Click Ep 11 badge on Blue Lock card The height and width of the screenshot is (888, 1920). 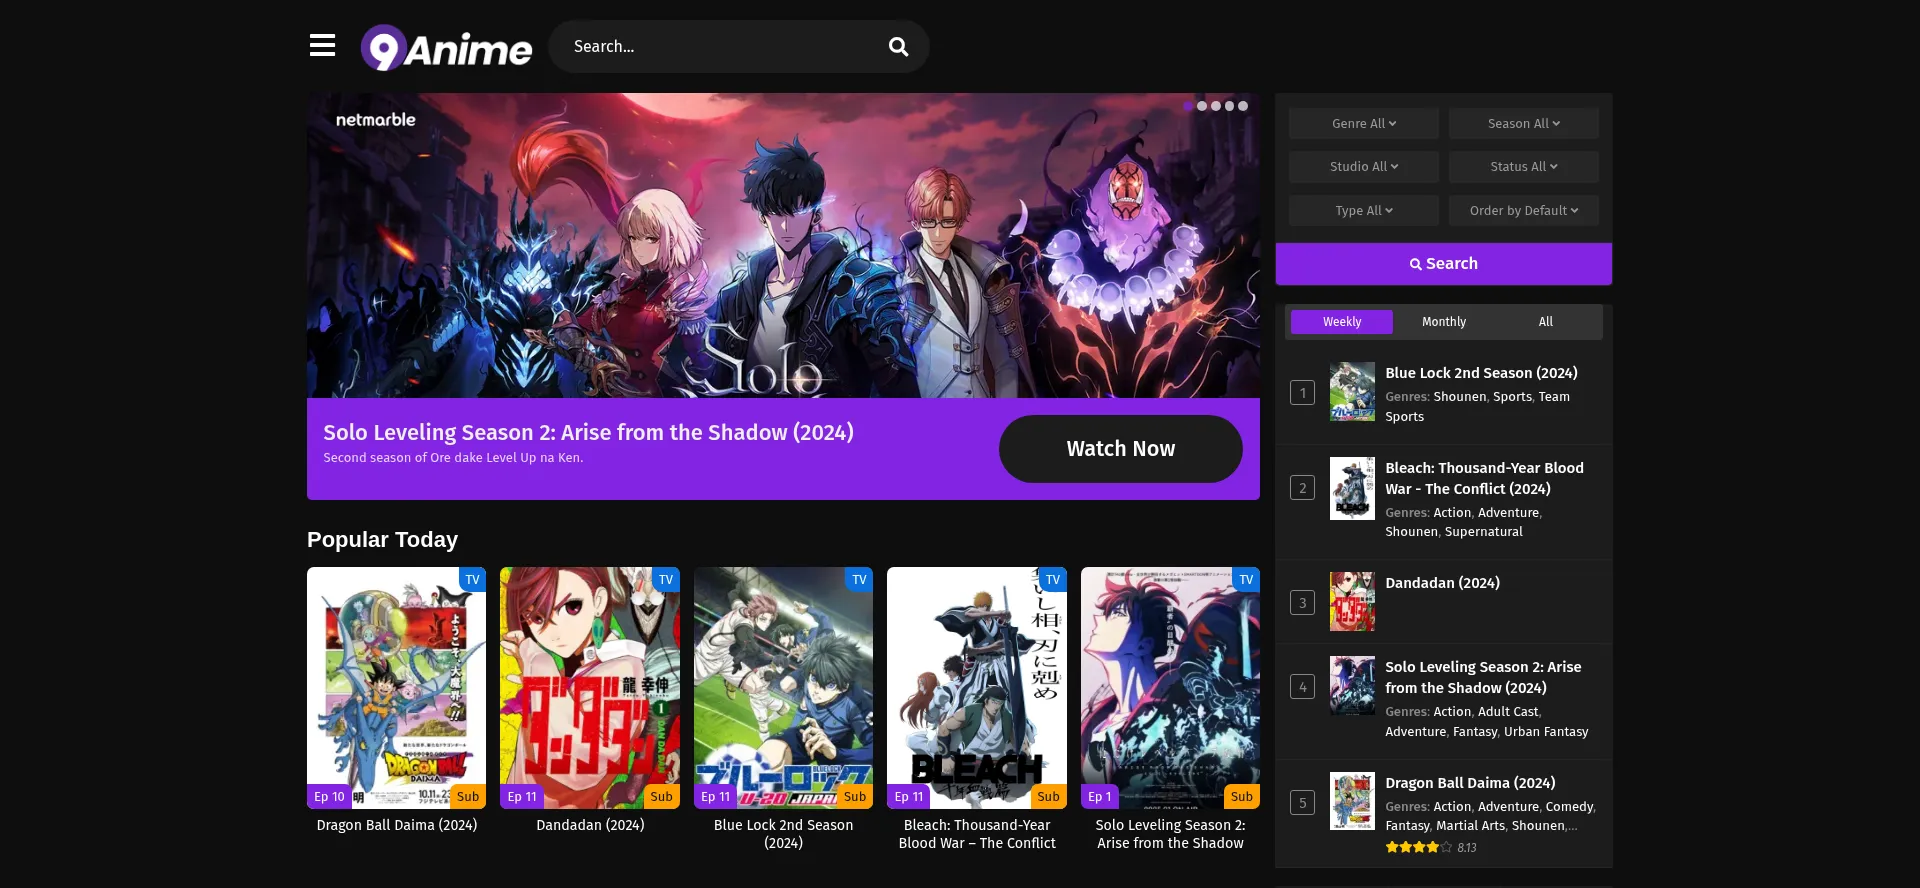pyautogui.click(x=715, y=797)
